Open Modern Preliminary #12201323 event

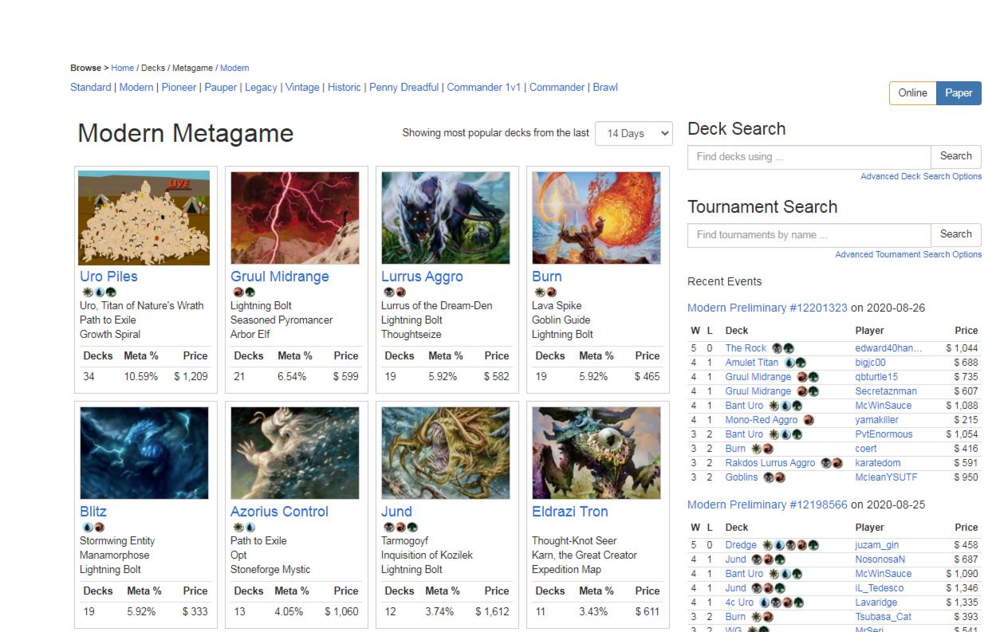coord(767,308)
